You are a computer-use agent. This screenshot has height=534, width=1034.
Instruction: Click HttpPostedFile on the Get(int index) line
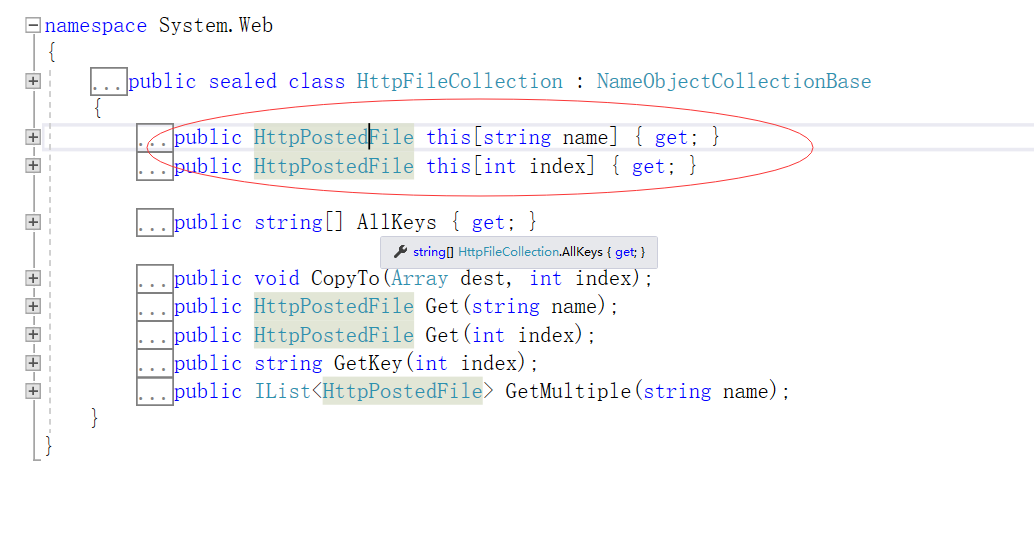334,335
